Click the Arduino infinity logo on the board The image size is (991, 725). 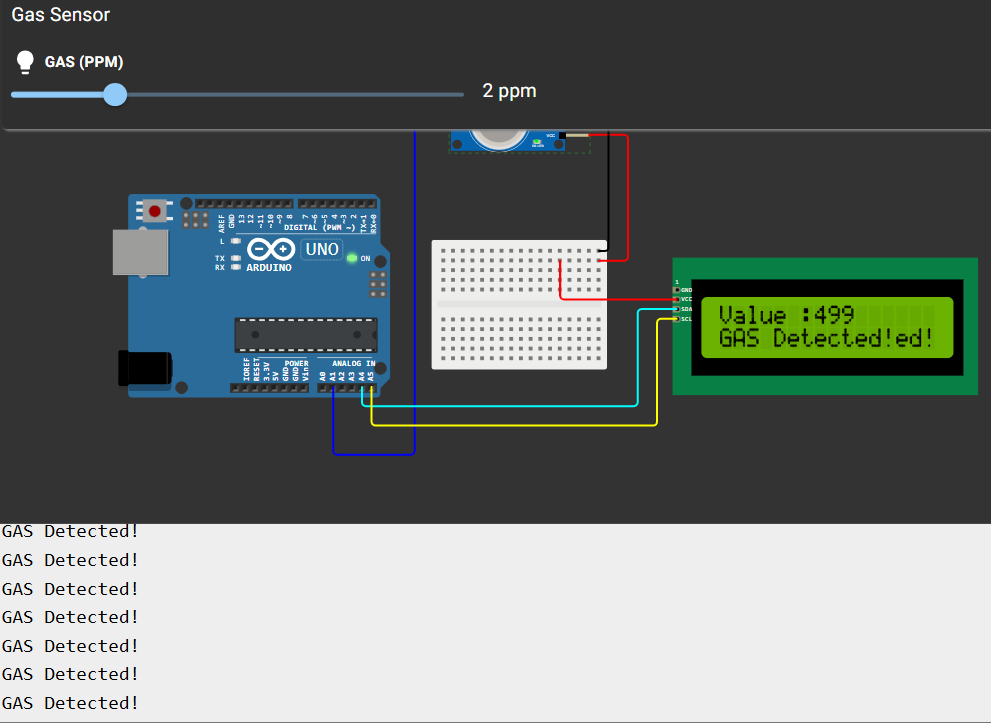click(x=271, y=249)
